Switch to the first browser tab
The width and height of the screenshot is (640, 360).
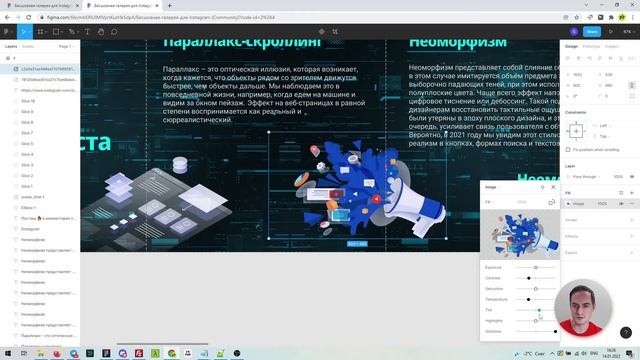(43, 6)
